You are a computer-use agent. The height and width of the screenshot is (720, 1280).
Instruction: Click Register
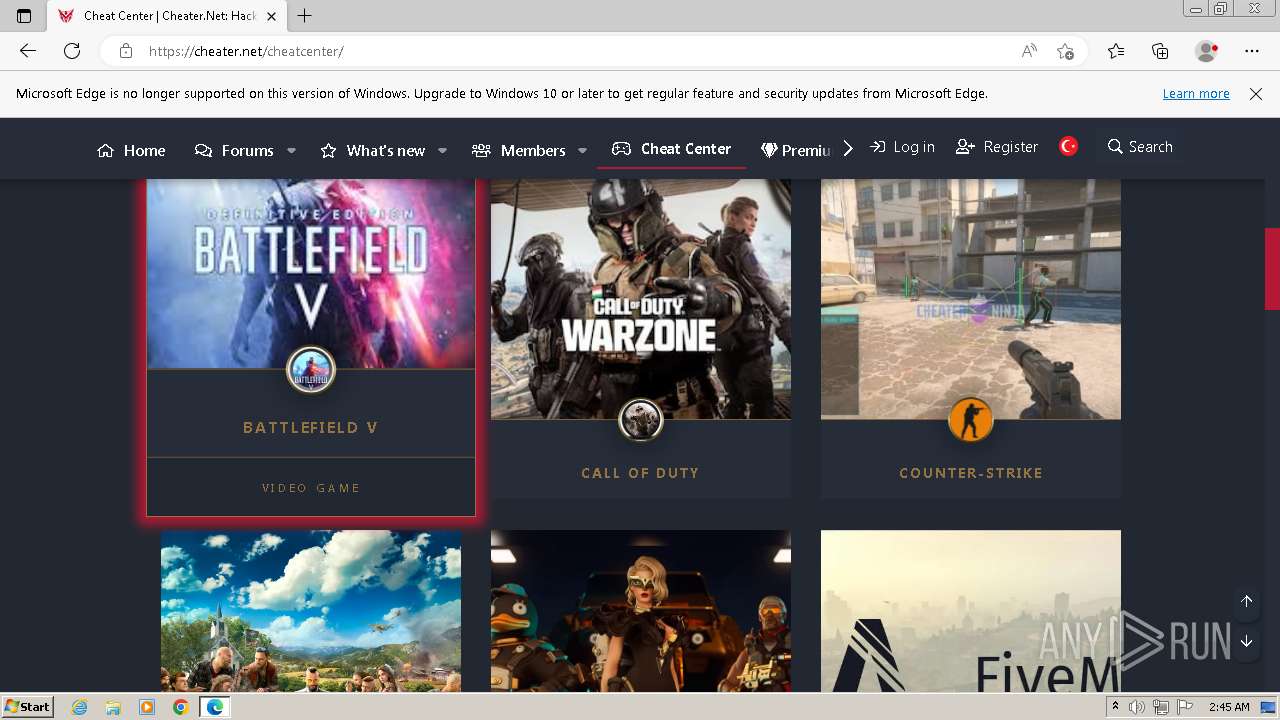[997, 147]
